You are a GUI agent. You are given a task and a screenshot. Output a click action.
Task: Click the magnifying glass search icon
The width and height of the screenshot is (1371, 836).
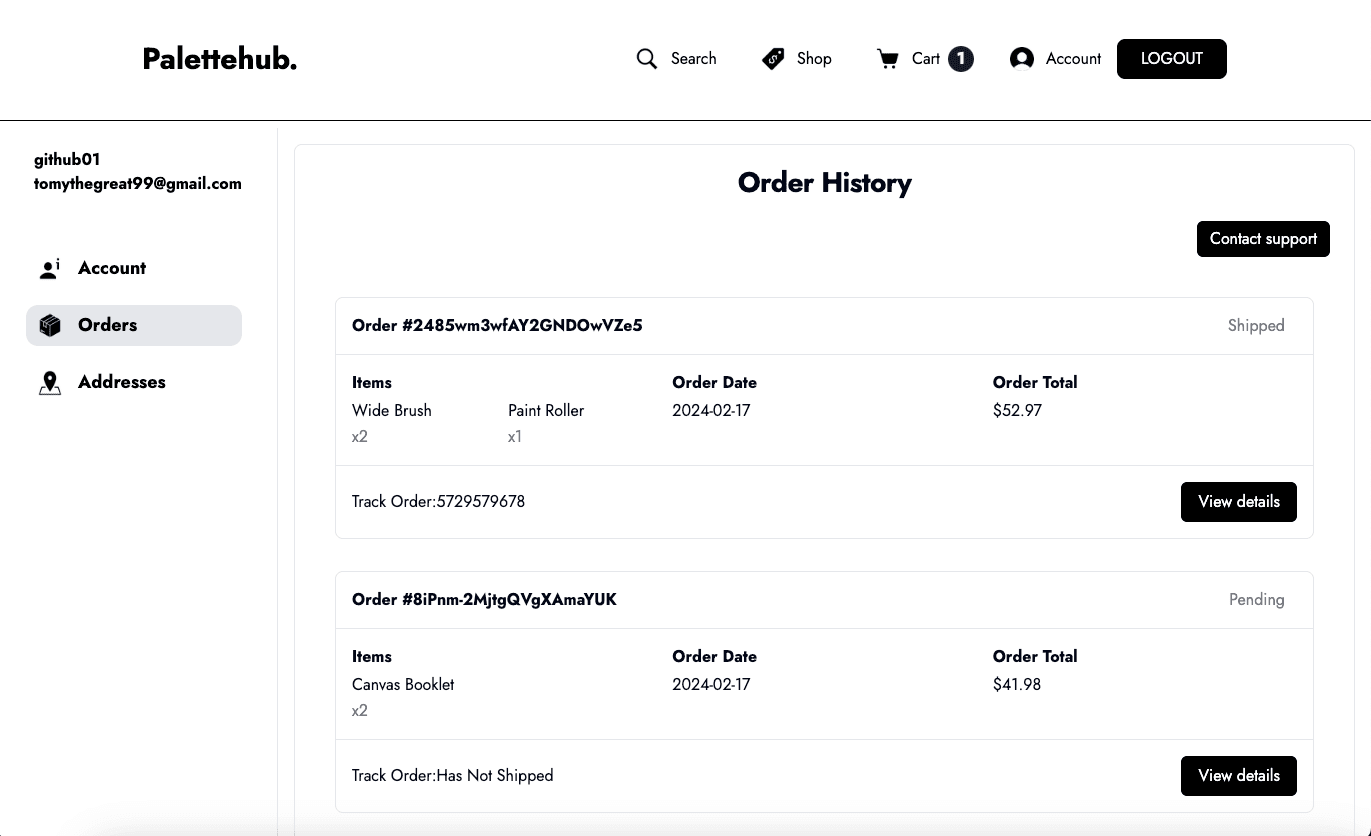647,59
